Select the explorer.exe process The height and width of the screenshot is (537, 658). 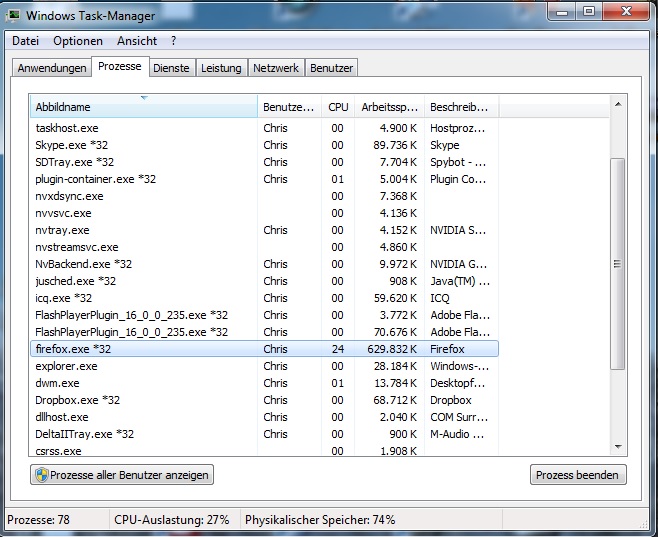[264, 366]
